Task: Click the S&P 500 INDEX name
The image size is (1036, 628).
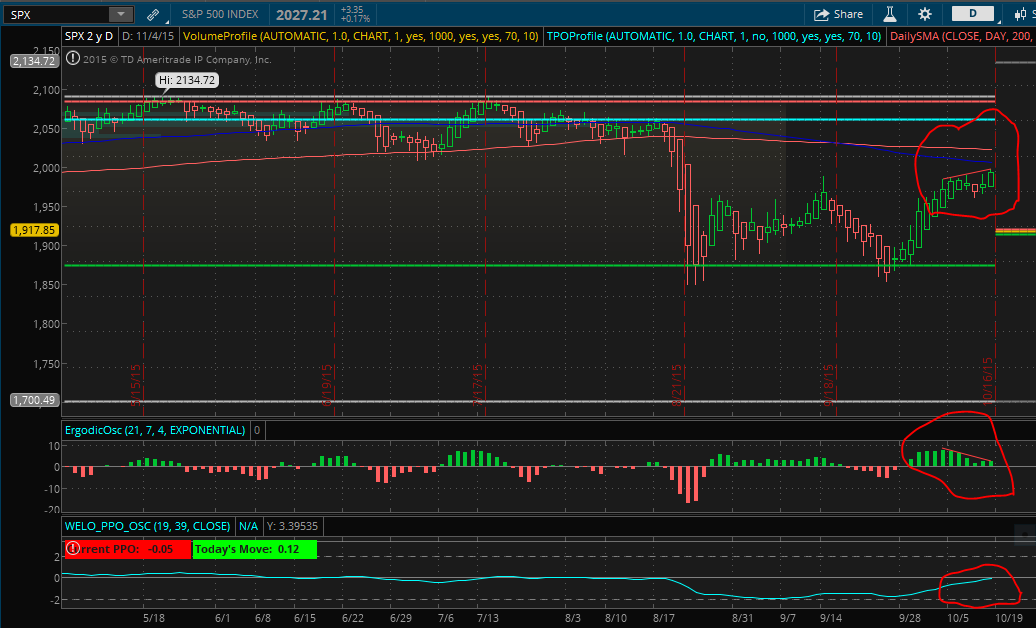Action: point(220,15)
